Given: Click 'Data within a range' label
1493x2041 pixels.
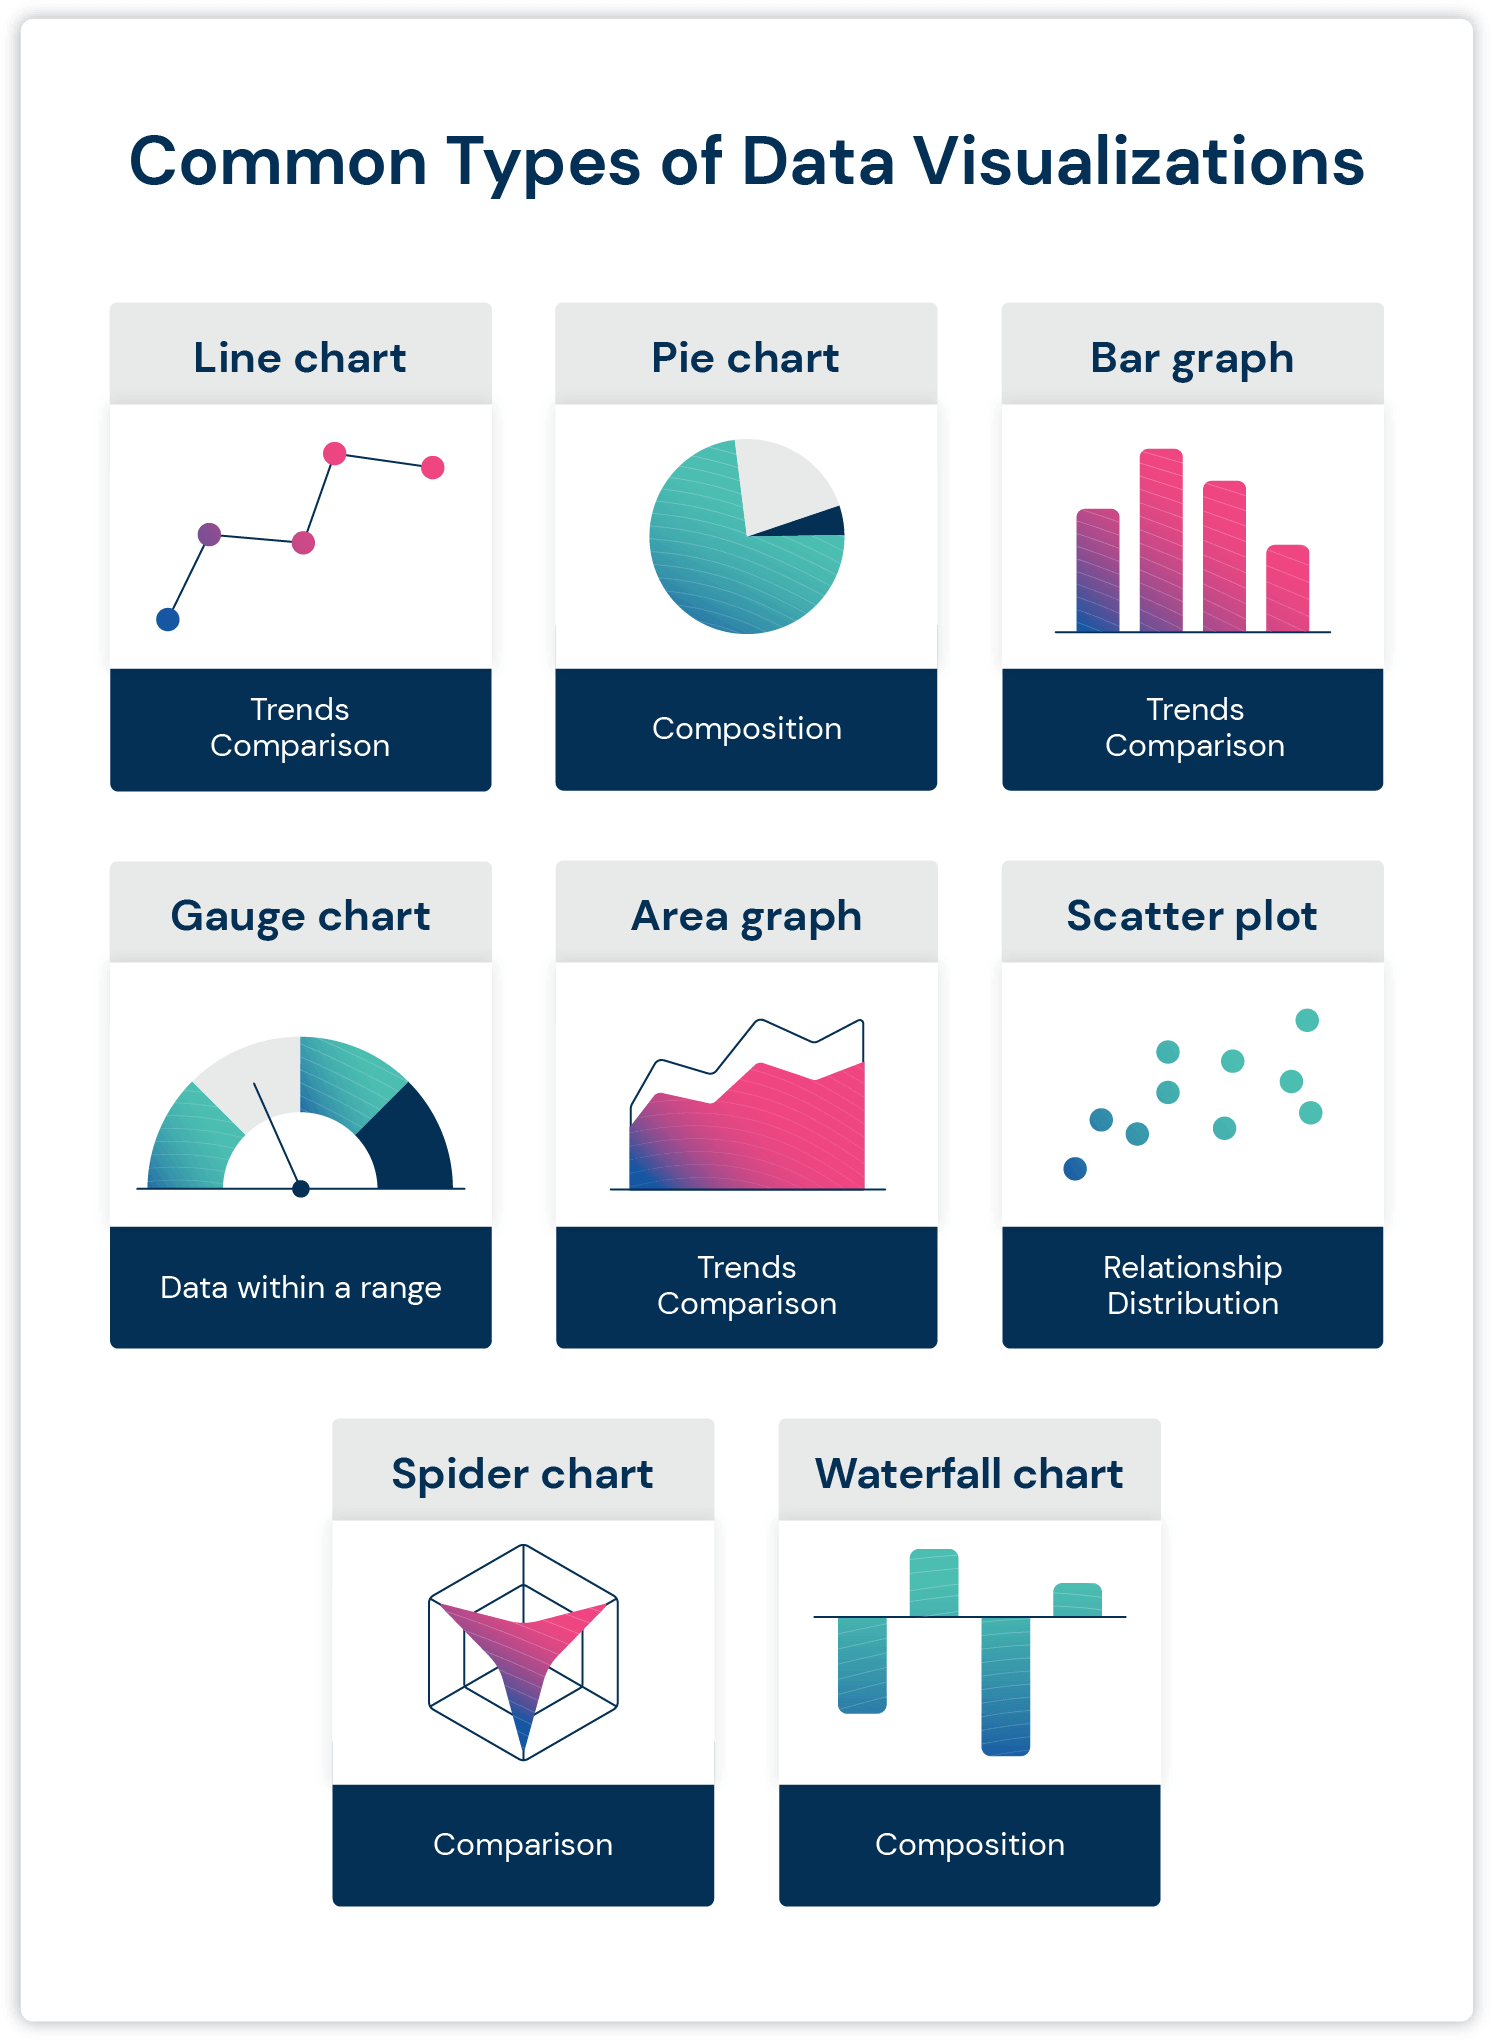Looking at the screenshot, I should click(x=300, y=1287).
